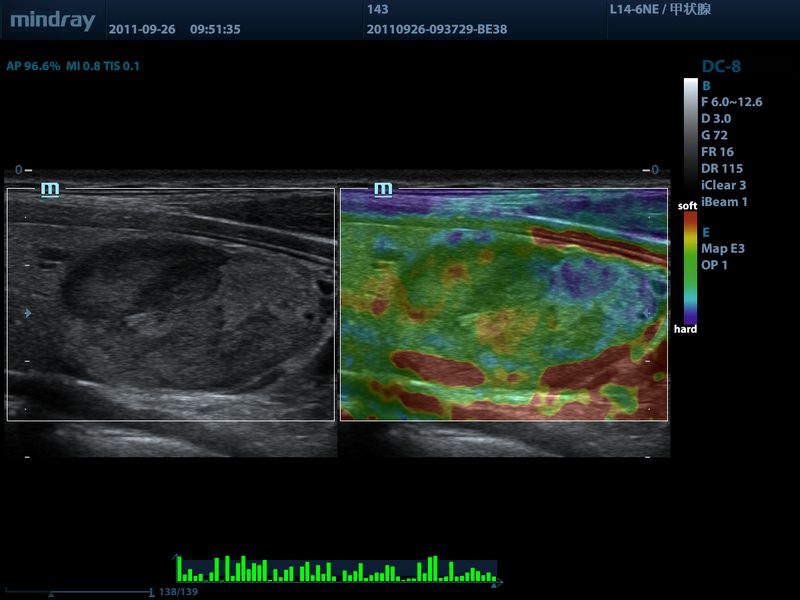Select the Map E3 elastography parameter
This screenshot has width=800, height=600.
click(x=723, y=249)
